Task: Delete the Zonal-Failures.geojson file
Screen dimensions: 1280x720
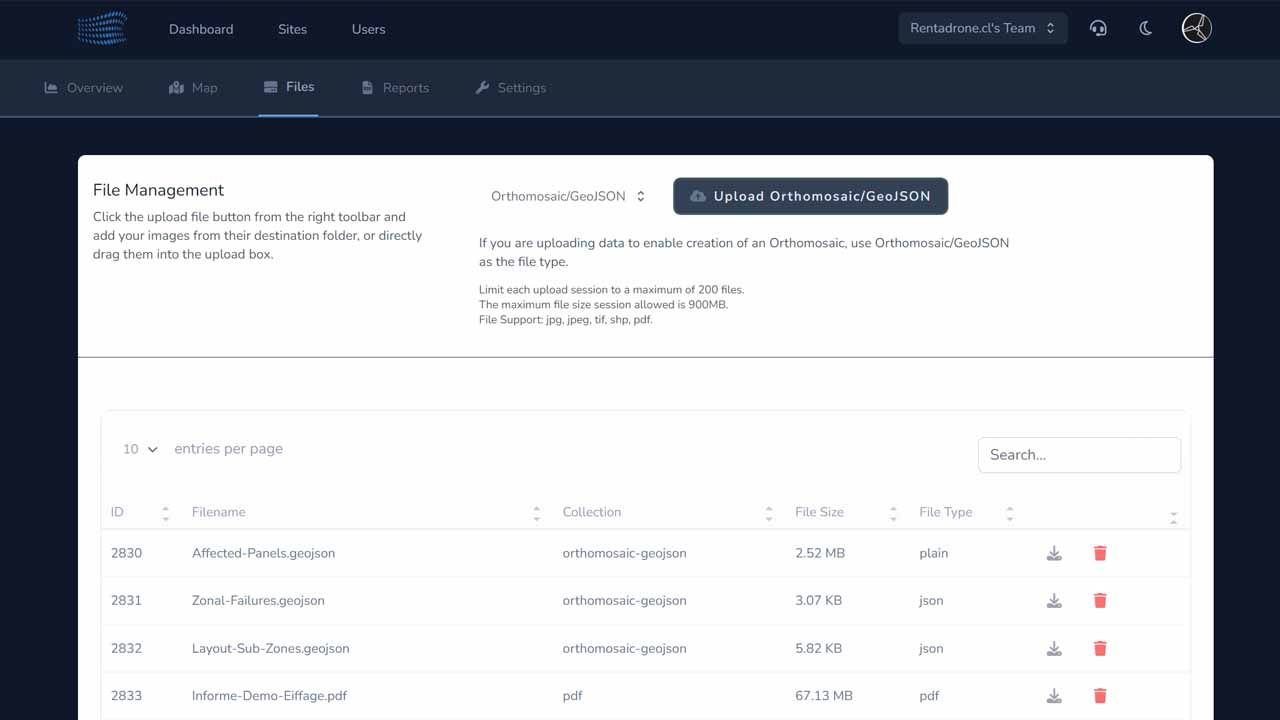Action: click(x=1100, y=601)
